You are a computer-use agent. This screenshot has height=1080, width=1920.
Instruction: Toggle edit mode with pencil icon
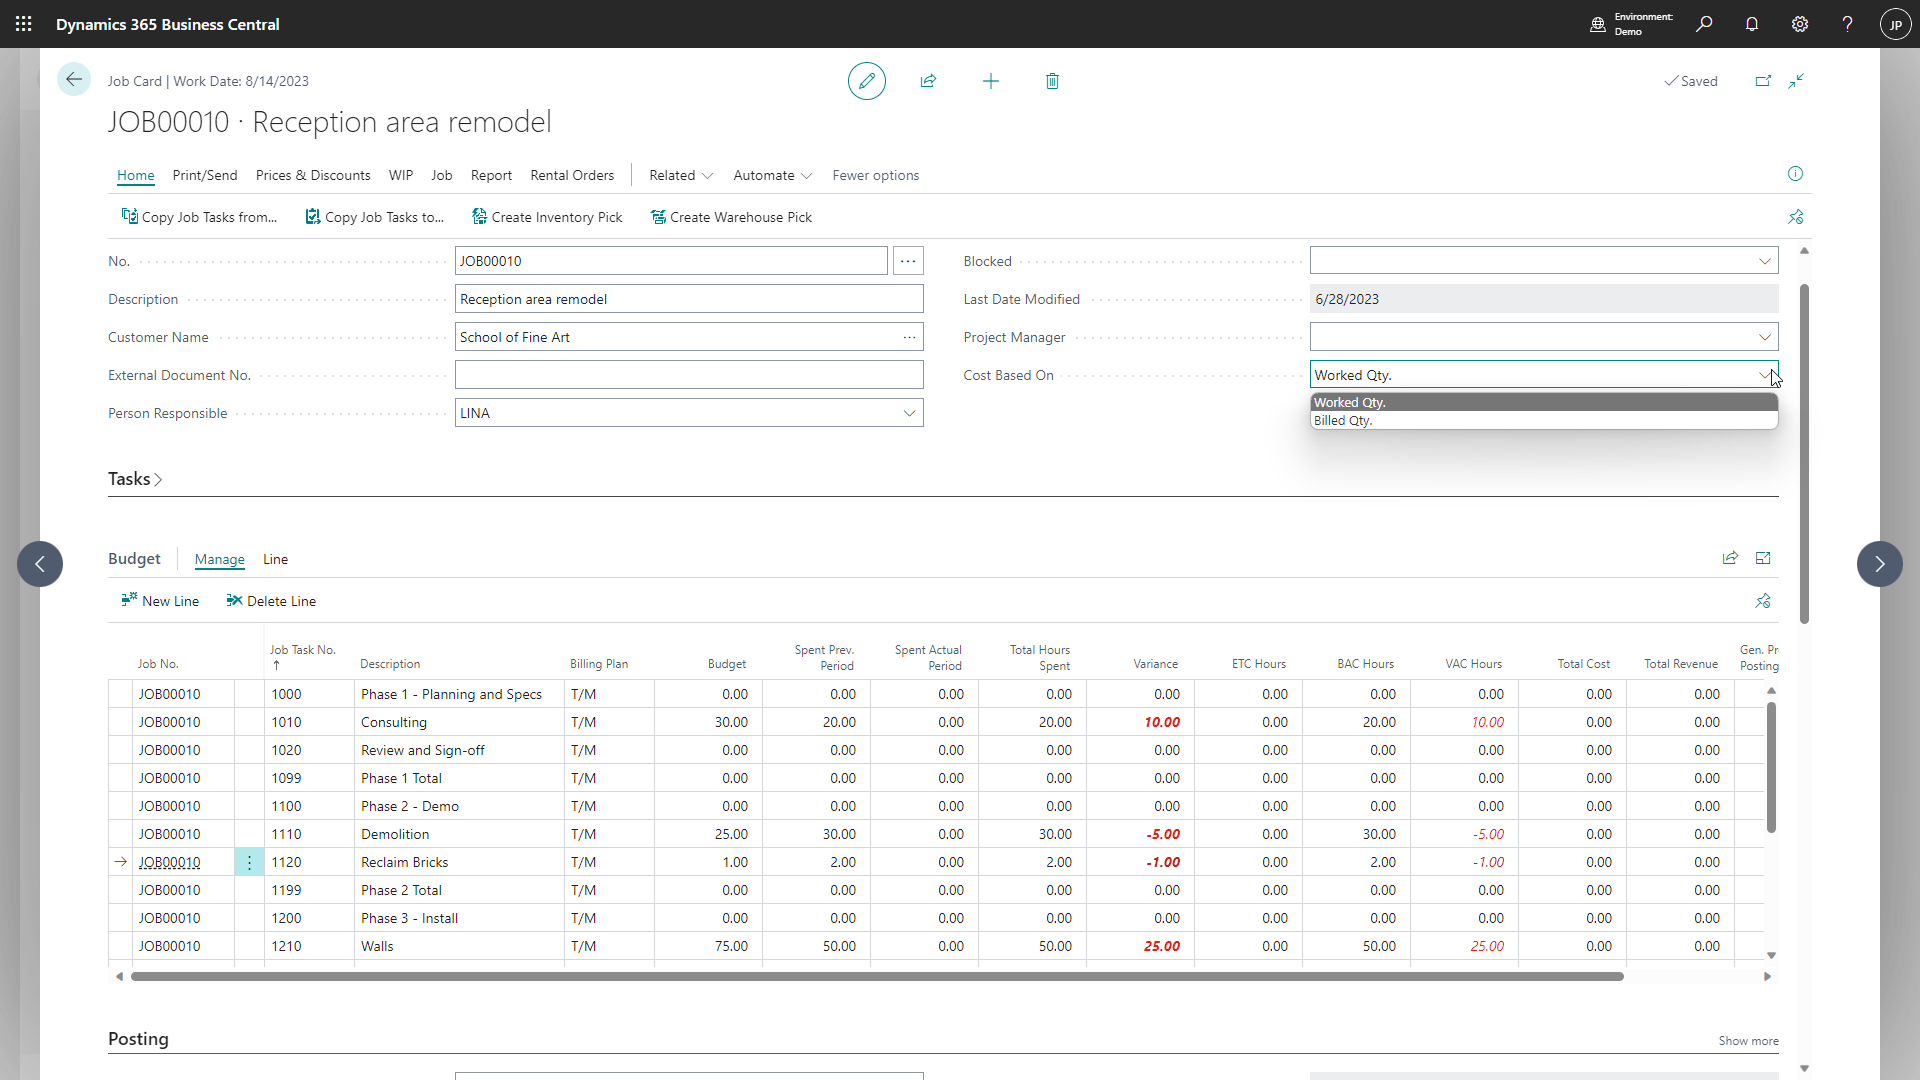pyautogui.click(x=867, y=81)
